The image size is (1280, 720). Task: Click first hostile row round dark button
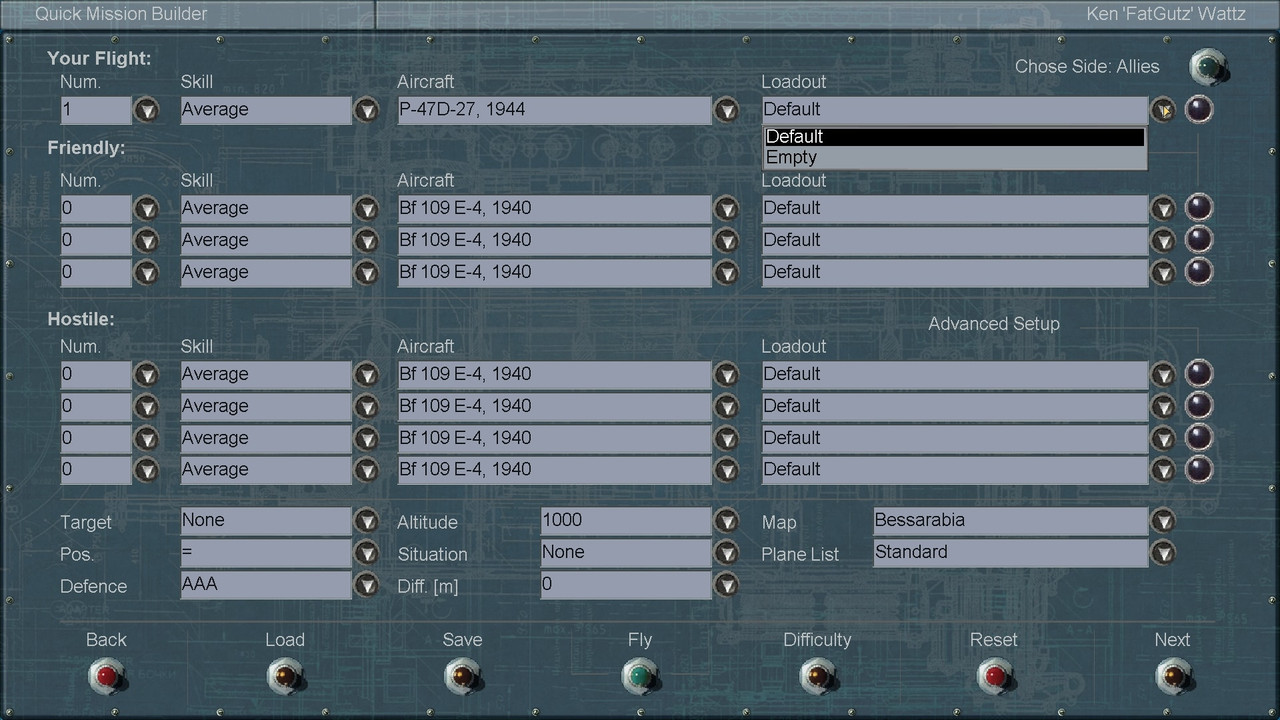point(1198,373)
